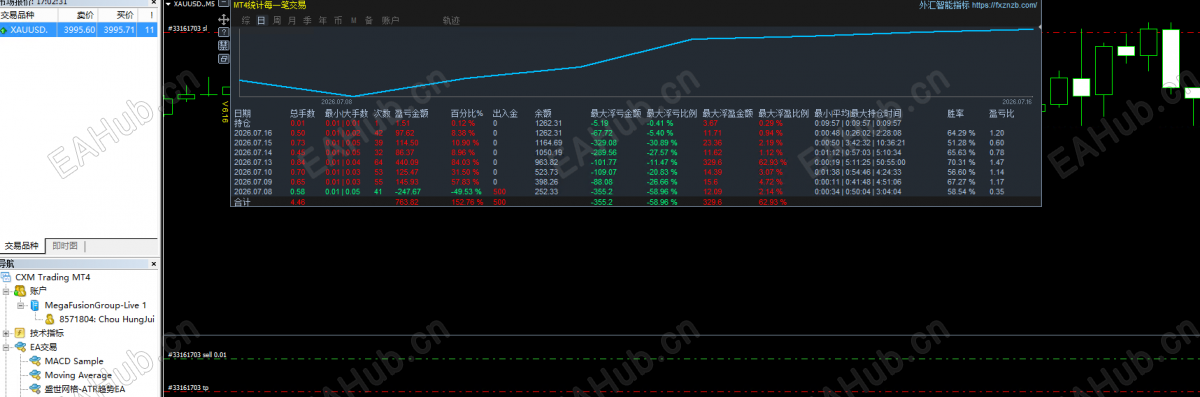The width and height of the screenshot is (1200, 397).
Task: Click the XAUUSD. symbol row in Market Watch
Action: (x=78, y=30)
